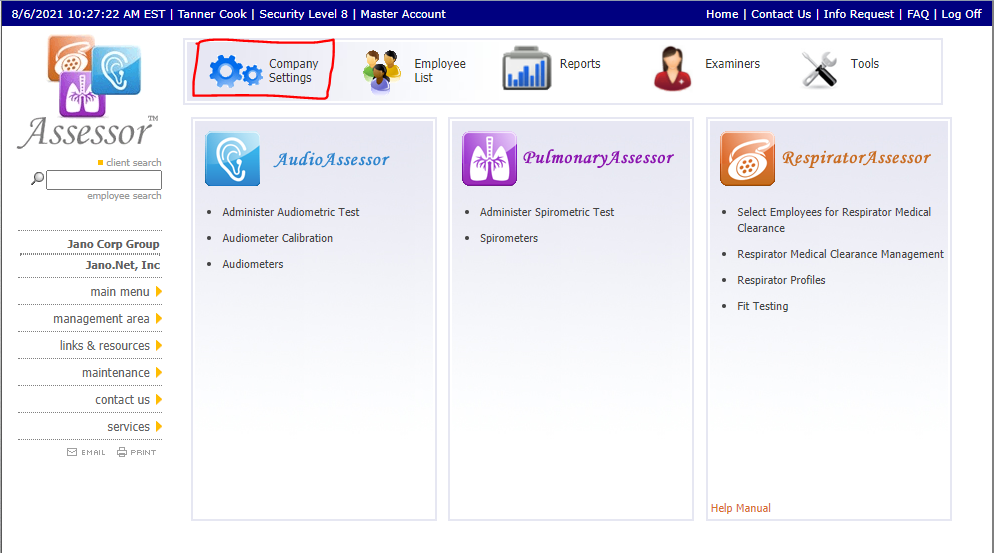Click the client search label
This screenshot has width=994, height=553.
click(133, 162)
